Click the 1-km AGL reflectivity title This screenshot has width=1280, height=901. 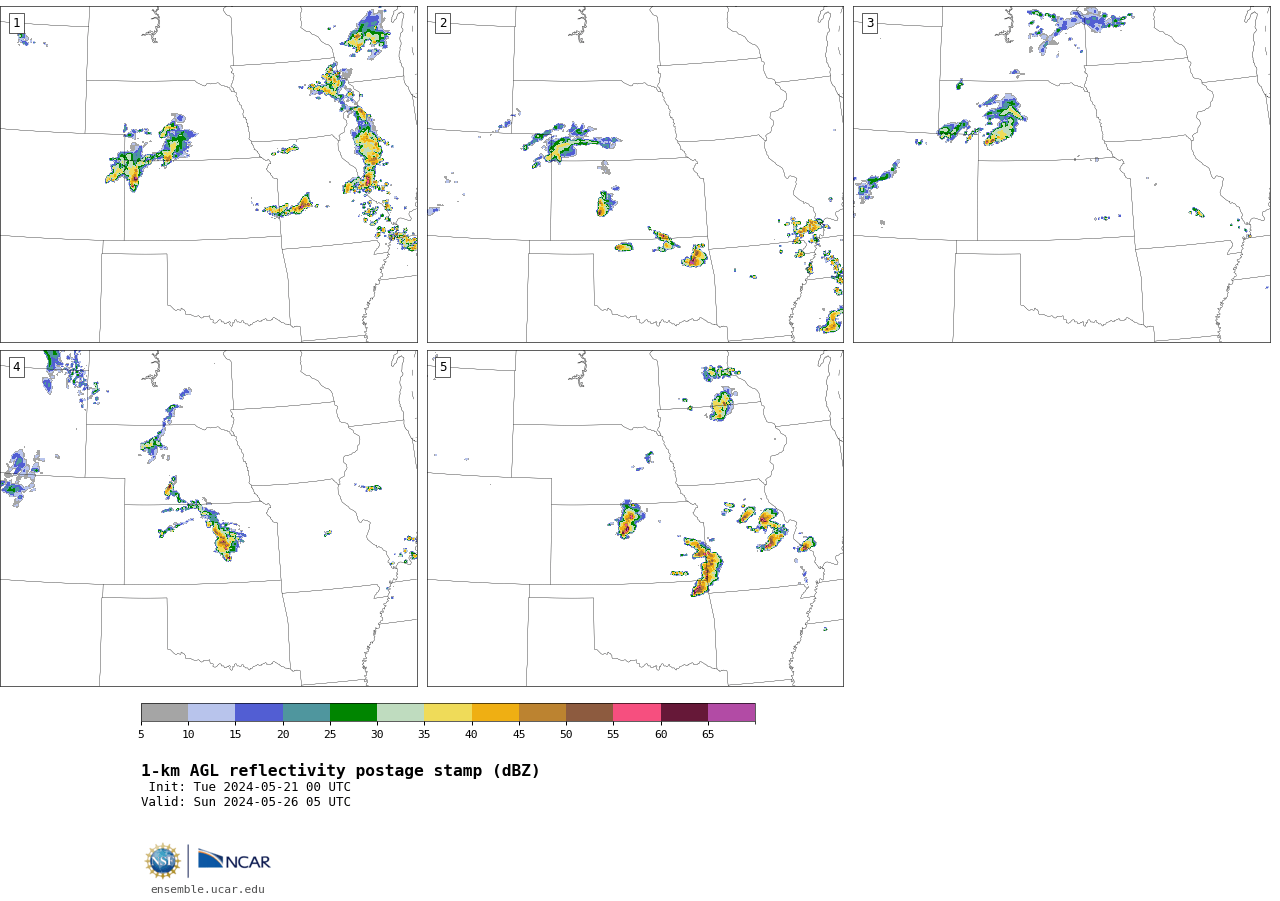[340, 771]
